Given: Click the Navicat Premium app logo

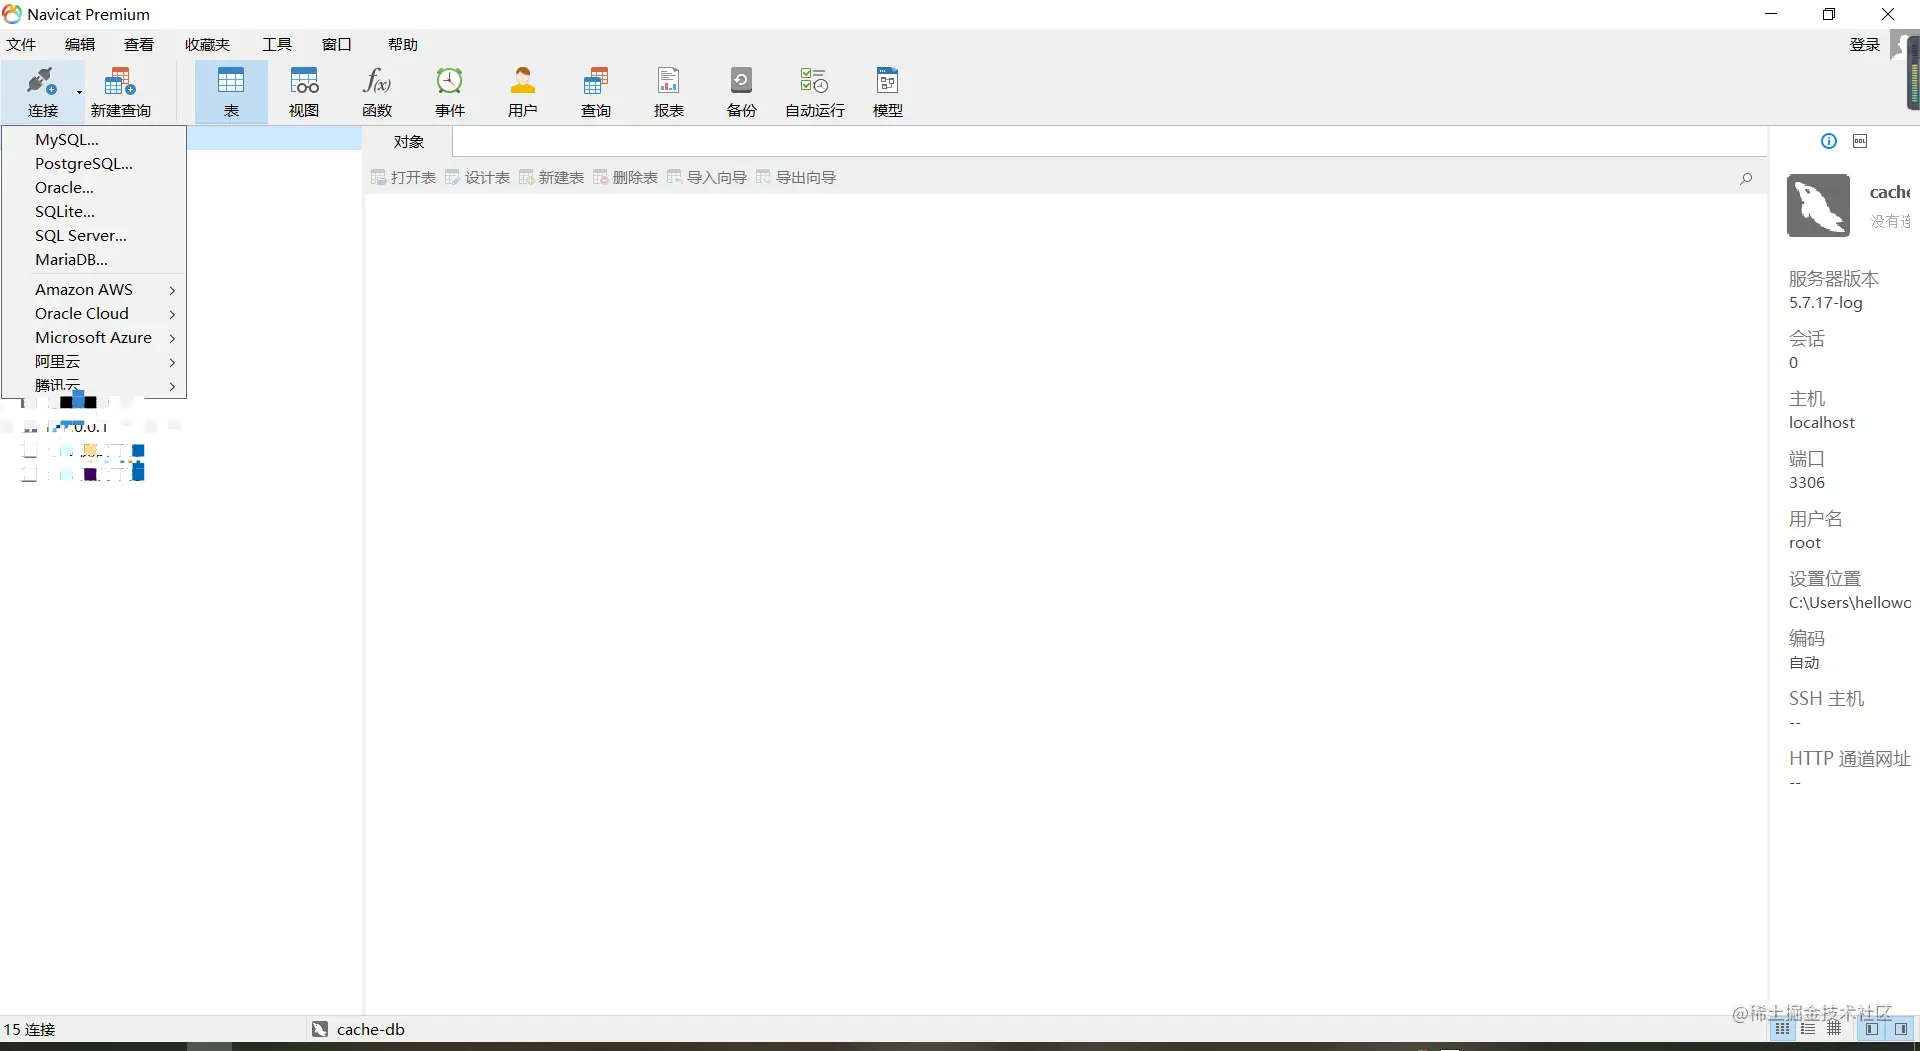Looking at the screenshot, I should 12,14.
